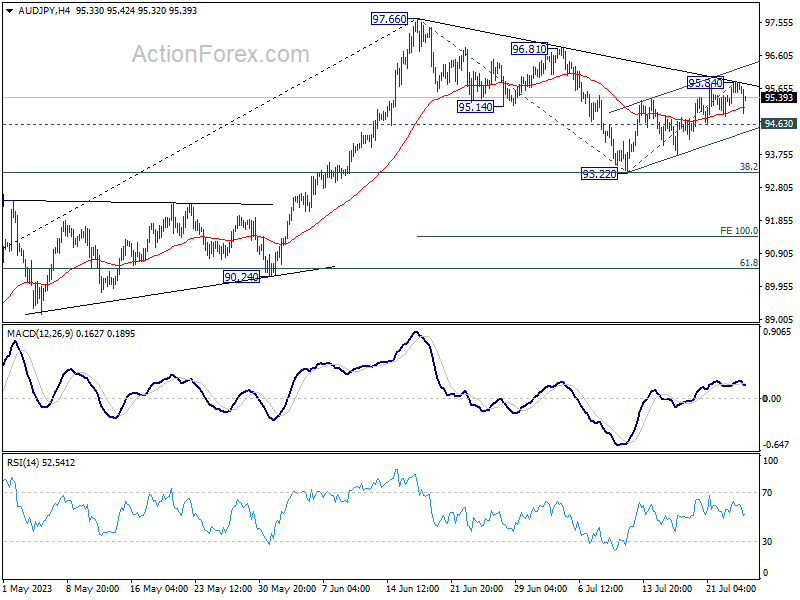This screenshot has width=800, height=600.
Task: Click the 6 Jul 12:00 time label
Action: tap(601, 589)
